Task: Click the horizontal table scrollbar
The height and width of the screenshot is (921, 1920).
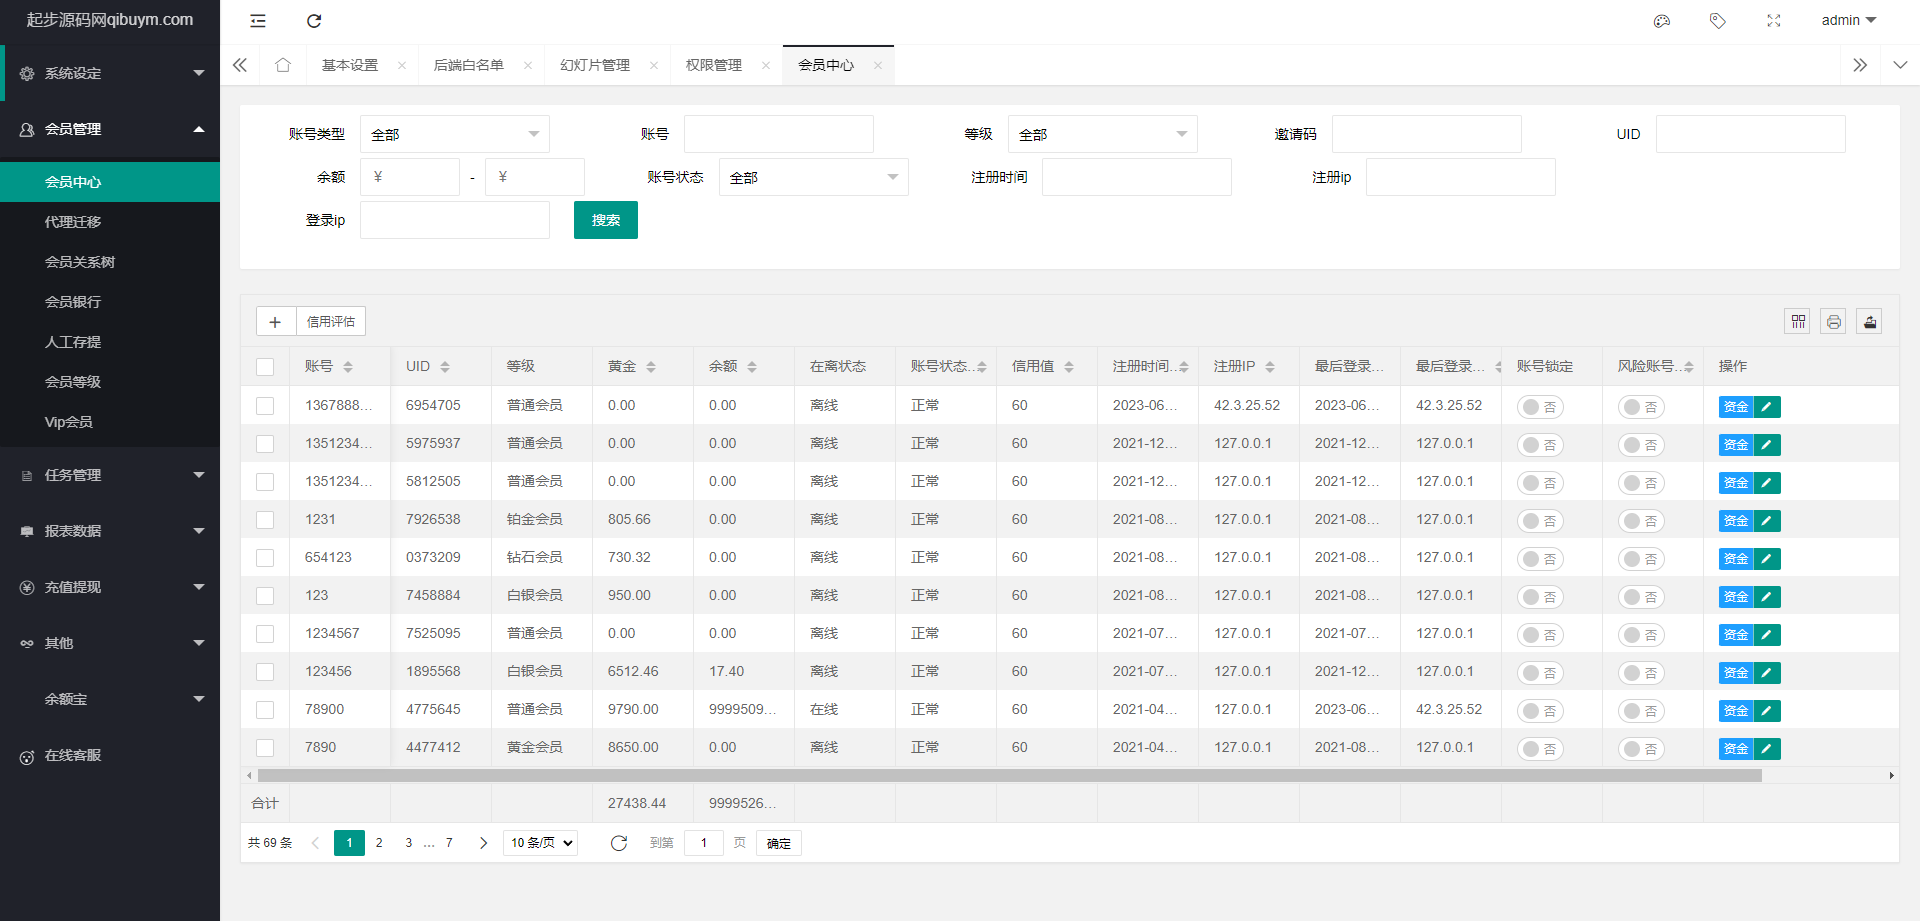Action: click(x=1008, y=776)
